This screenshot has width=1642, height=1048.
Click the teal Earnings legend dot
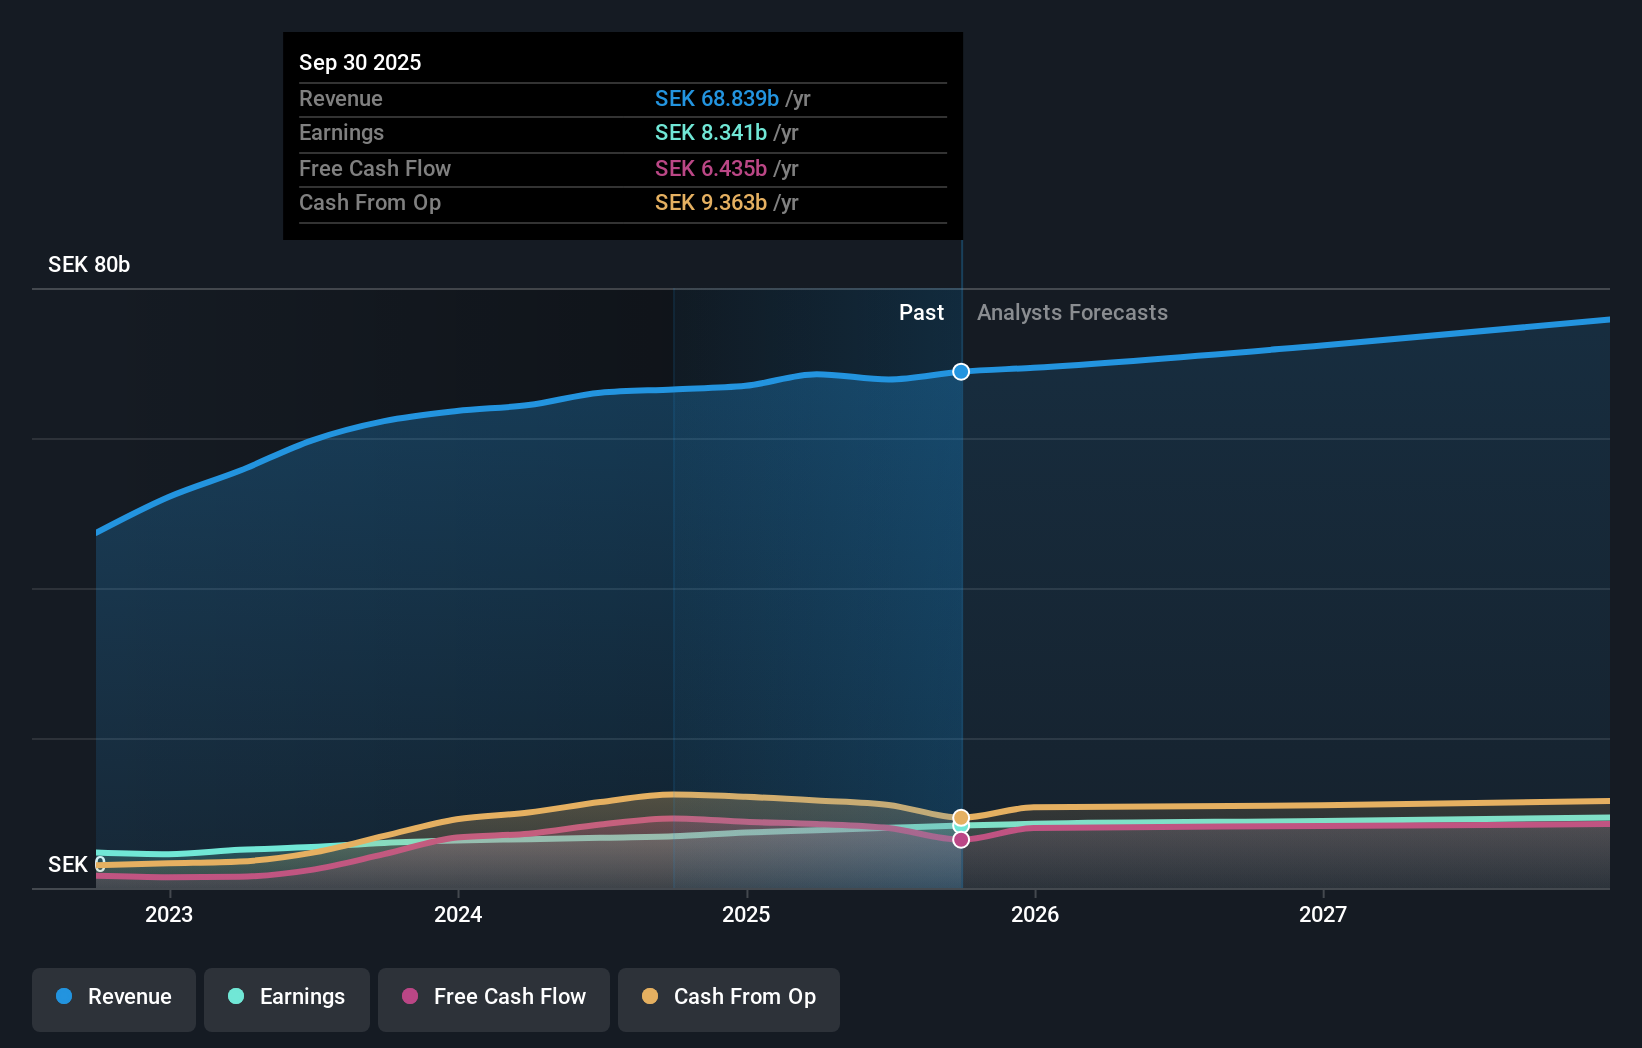coord(235,997)
